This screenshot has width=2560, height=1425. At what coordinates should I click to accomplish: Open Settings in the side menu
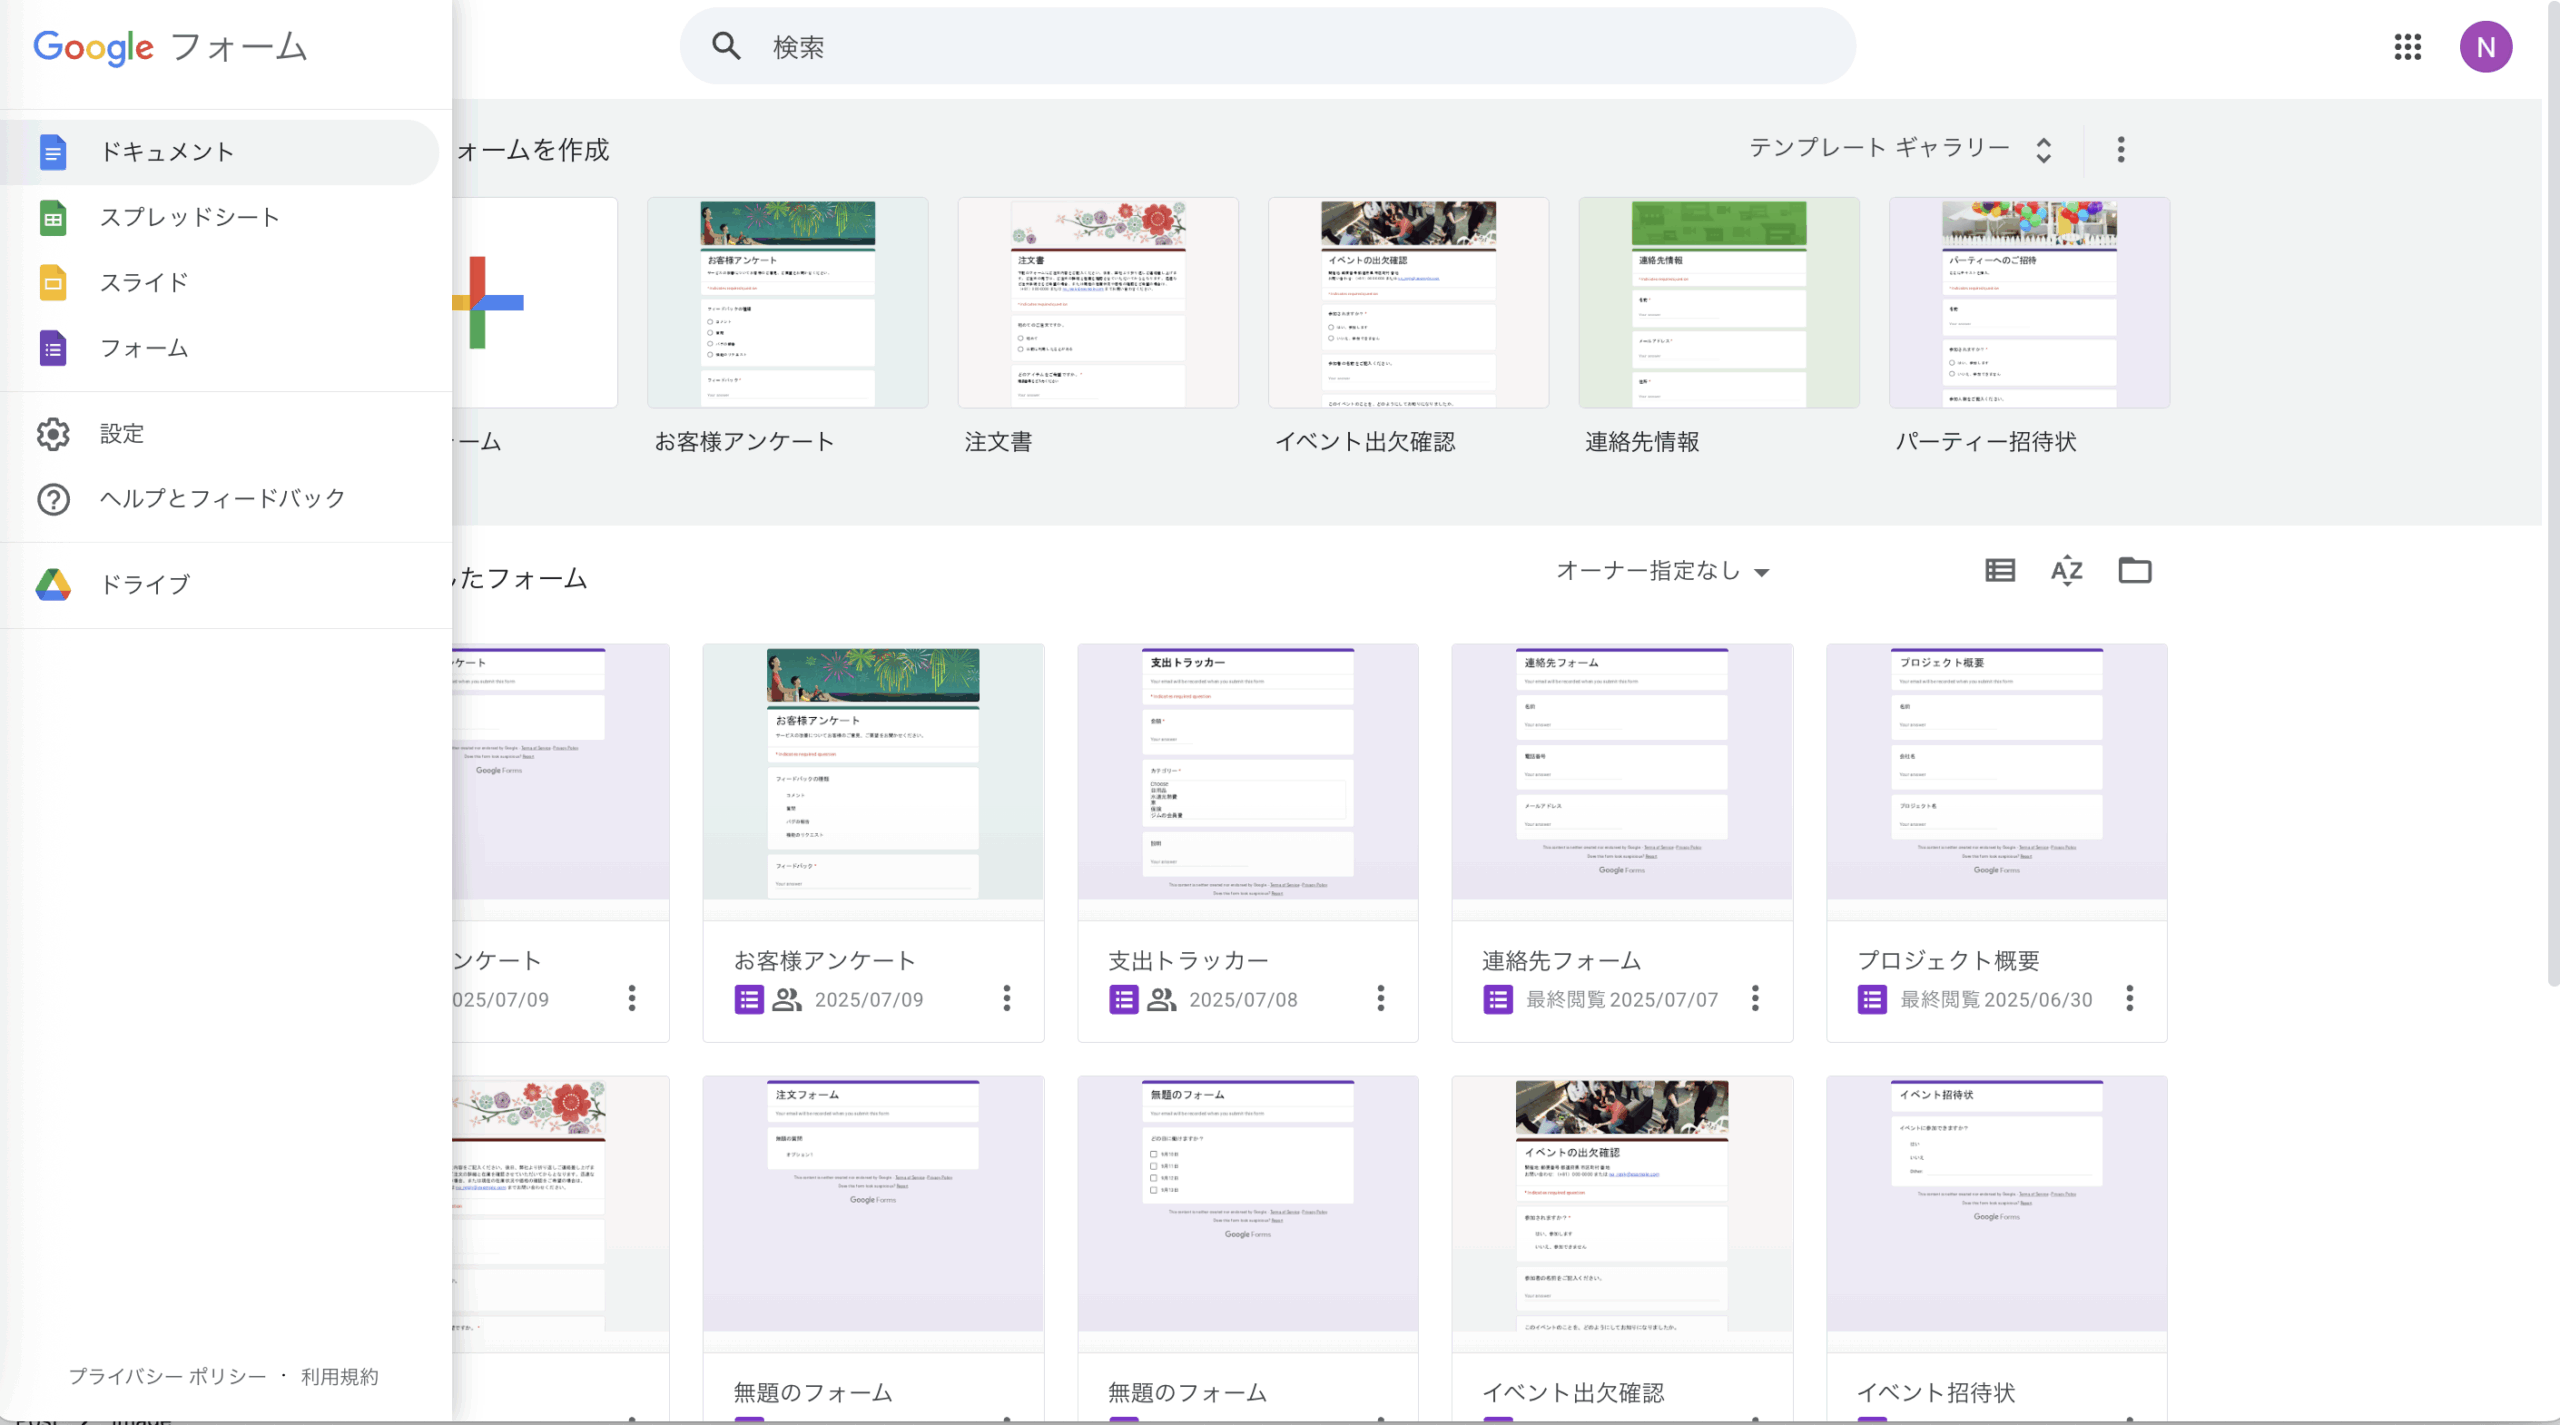[x=219, y=434]
